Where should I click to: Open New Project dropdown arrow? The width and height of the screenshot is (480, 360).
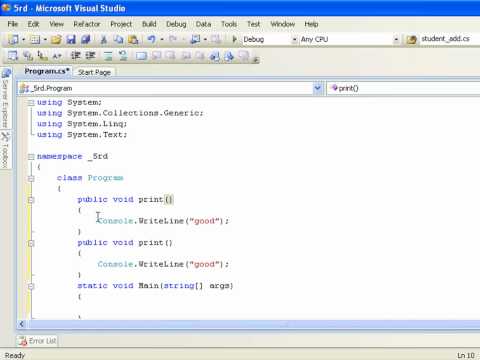pyautogui.click(x=24, y=40)
